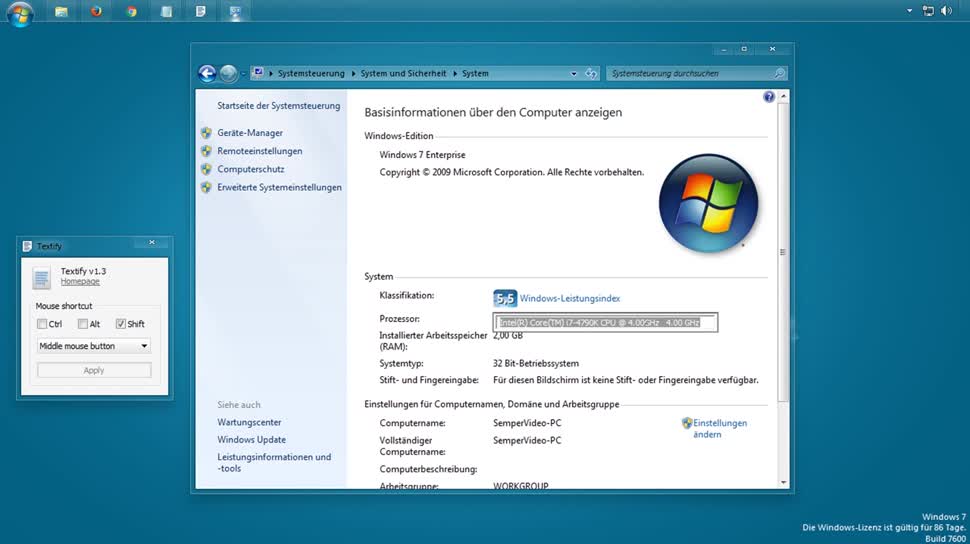Open Windows Explorer from the taskbar
The image size is (970, 544).
tap(61, 12)
